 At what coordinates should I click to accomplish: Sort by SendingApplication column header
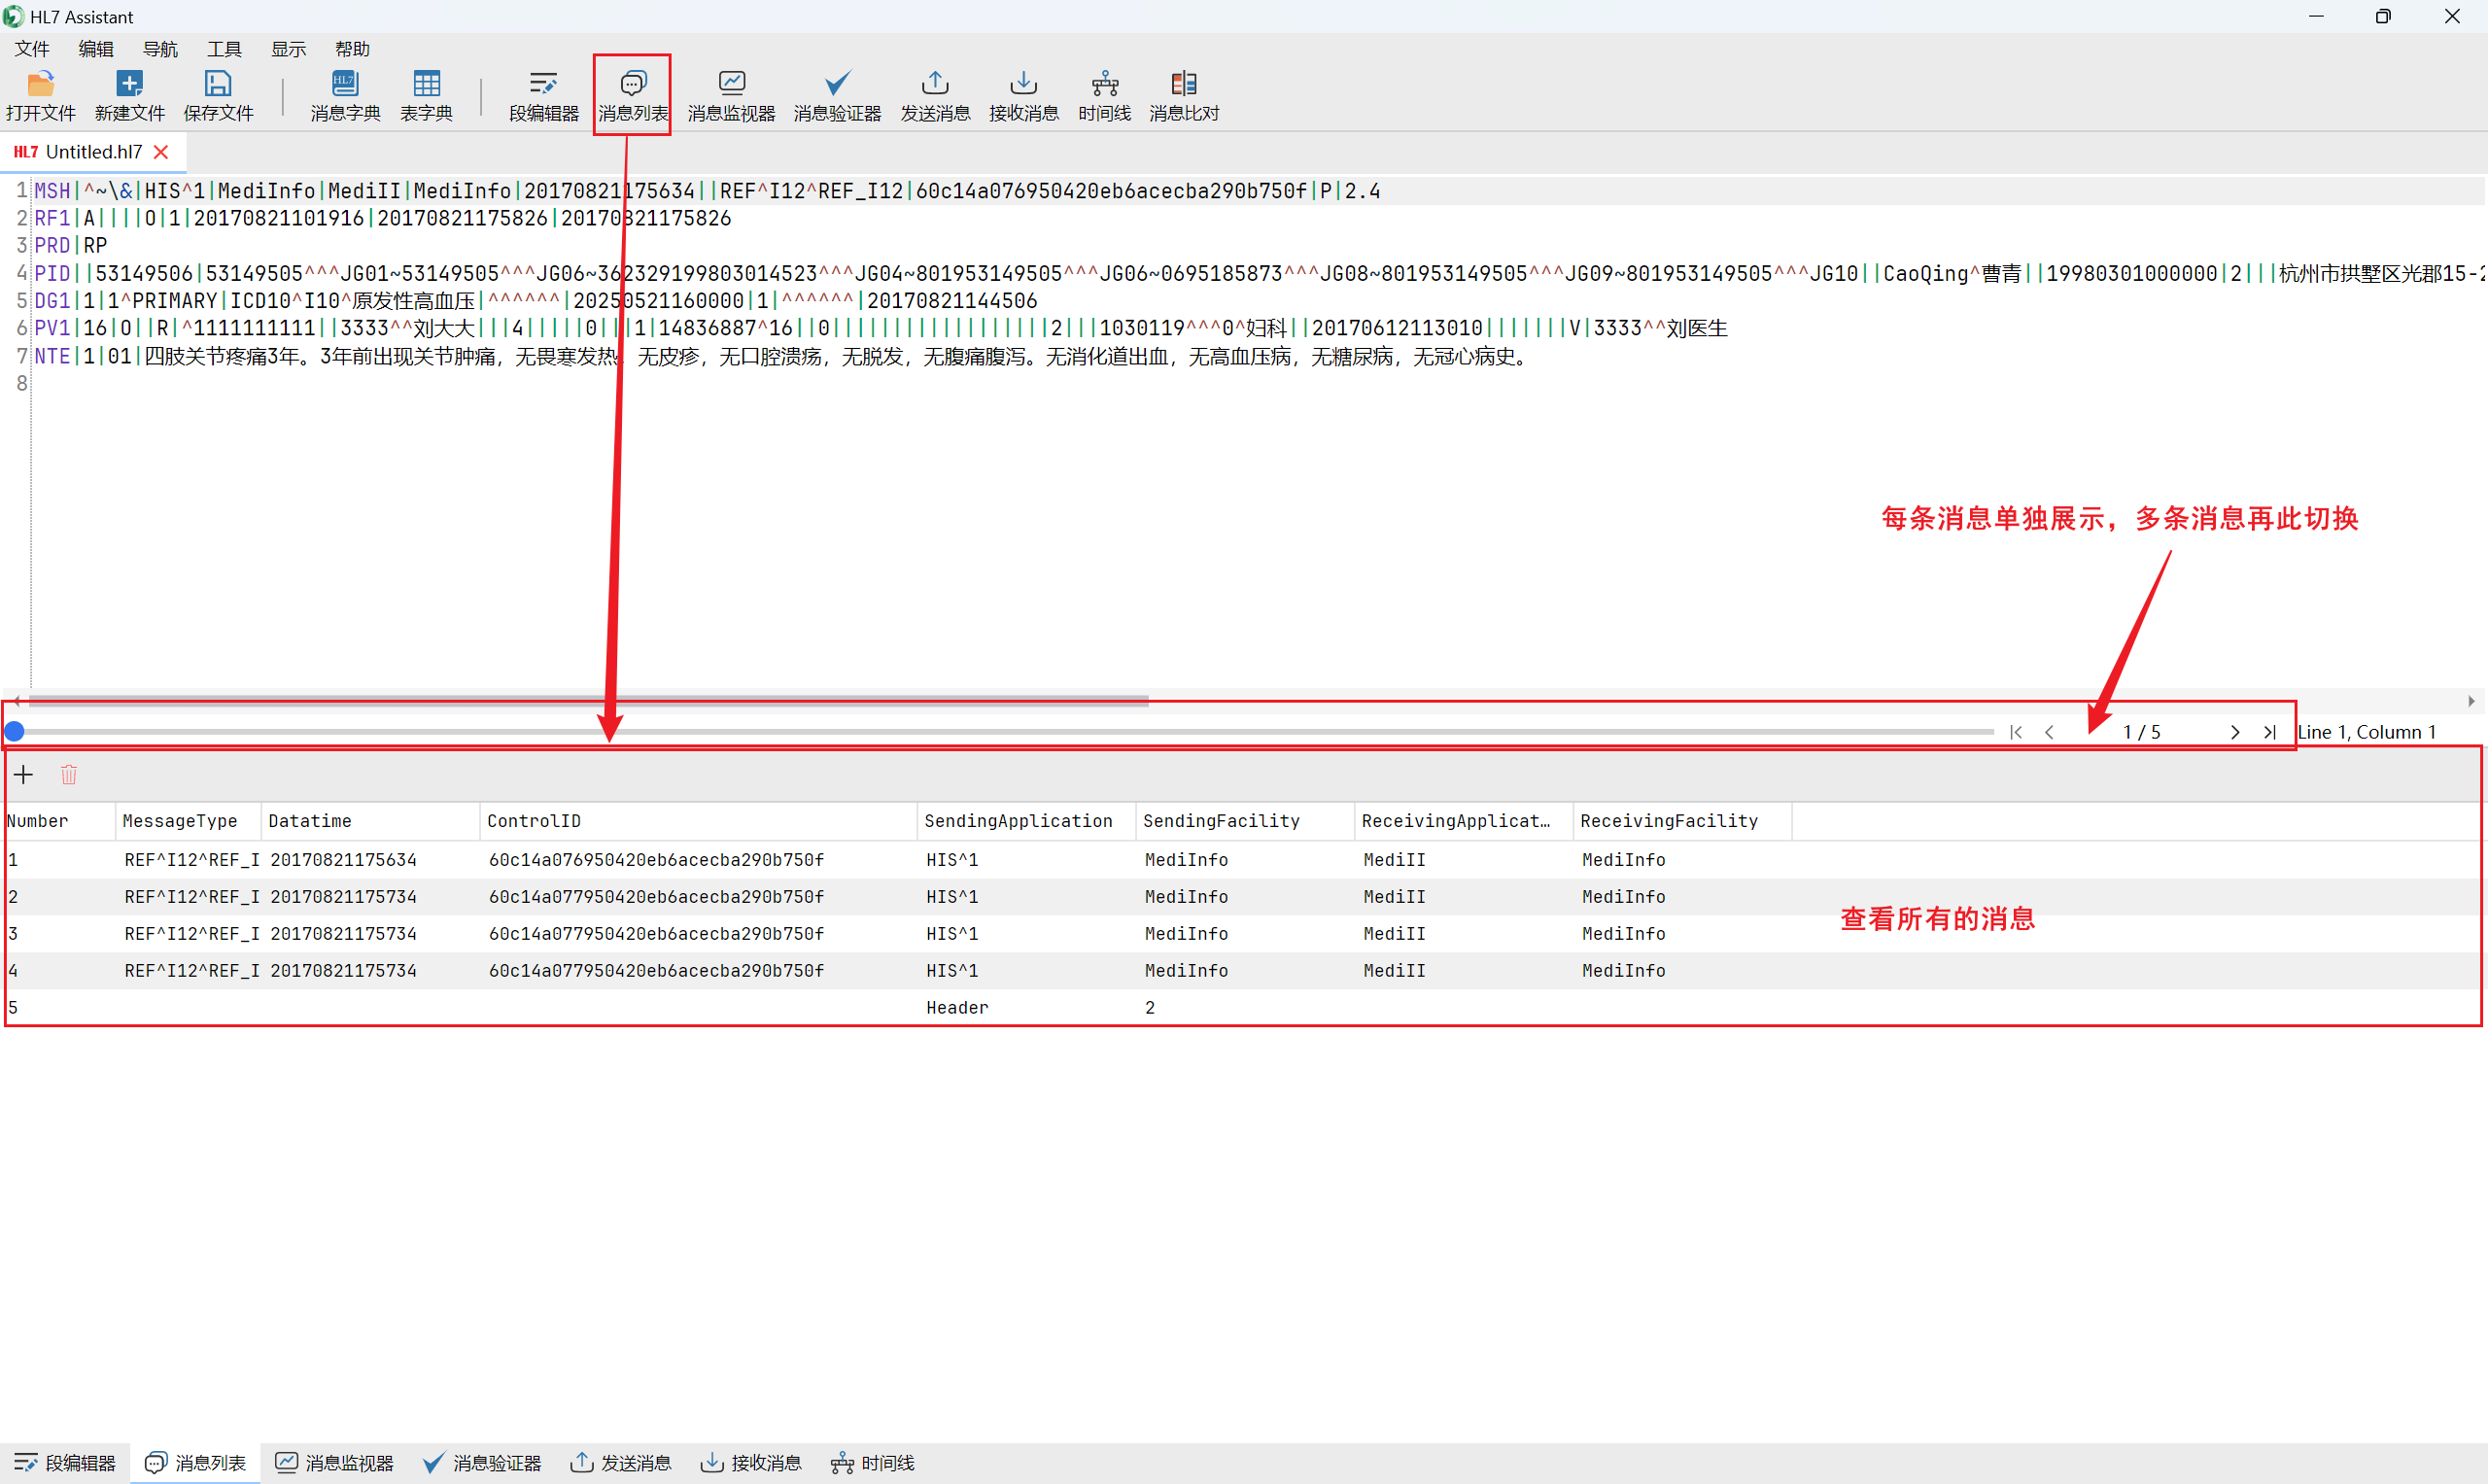[1026, 821]
